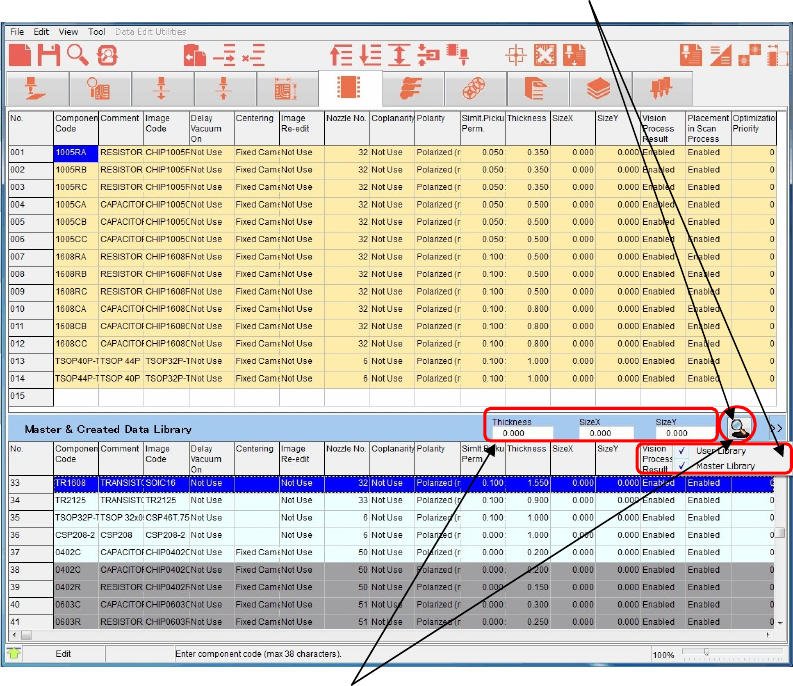Open the component data tab with film-strip icon

tap(349, 90)
